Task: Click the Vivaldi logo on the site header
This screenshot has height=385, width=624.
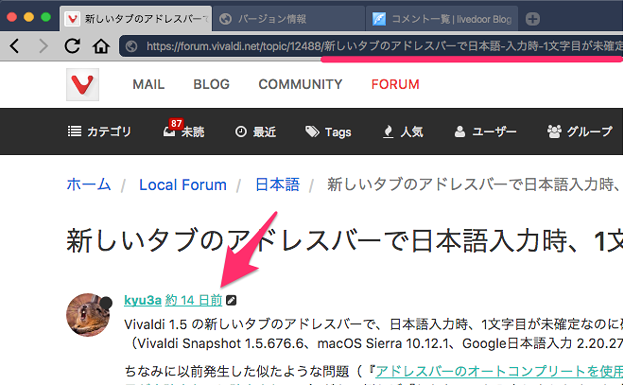Action: (x=82, y=84)
